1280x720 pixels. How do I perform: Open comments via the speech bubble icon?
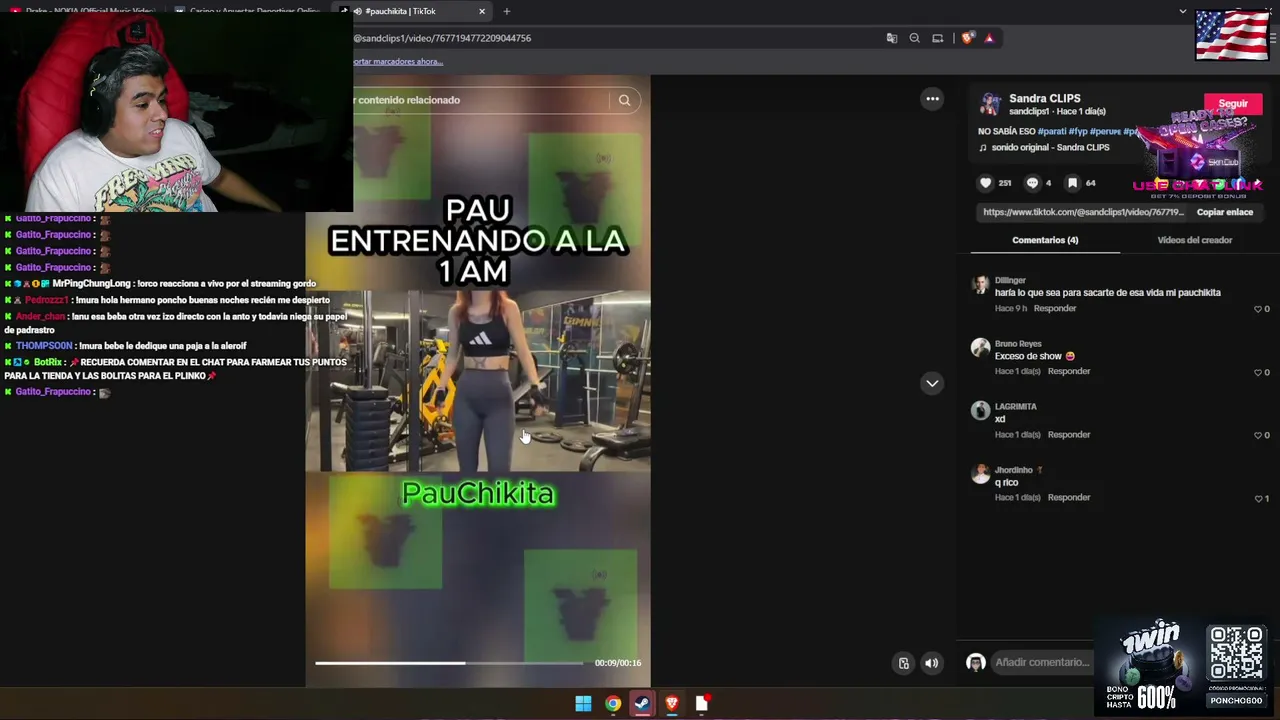tap(1033, 183)
